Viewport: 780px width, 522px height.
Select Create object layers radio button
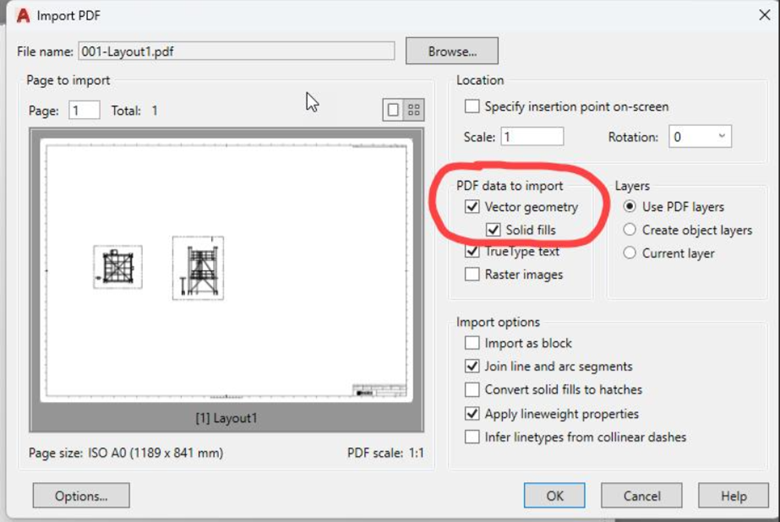point(630,229)
